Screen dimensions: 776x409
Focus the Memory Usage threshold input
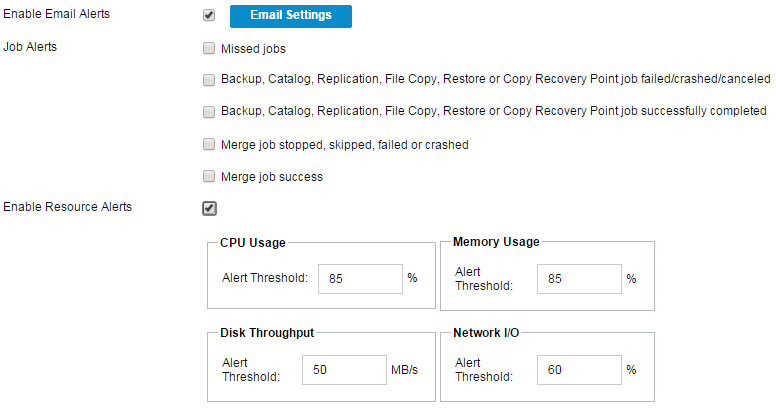coord(578,279)
